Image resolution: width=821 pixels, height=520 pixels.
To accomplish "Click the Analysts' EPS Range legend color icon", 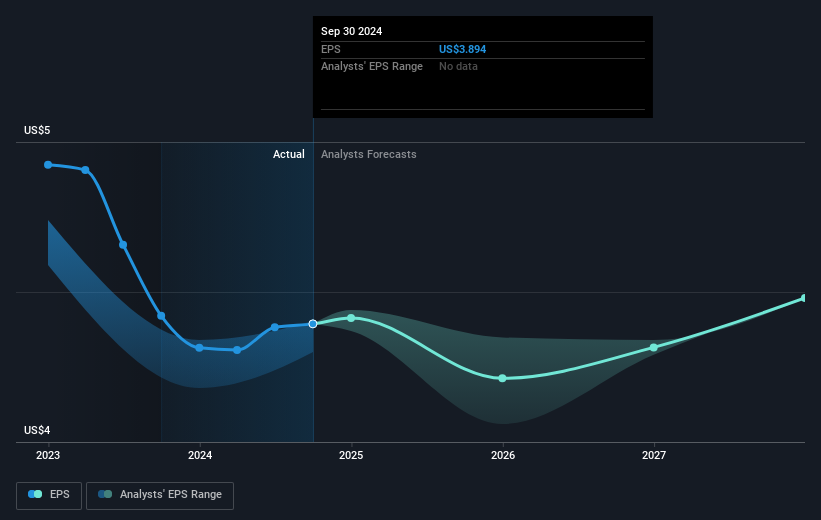I will pyautogui.click(x=105, y=494).
